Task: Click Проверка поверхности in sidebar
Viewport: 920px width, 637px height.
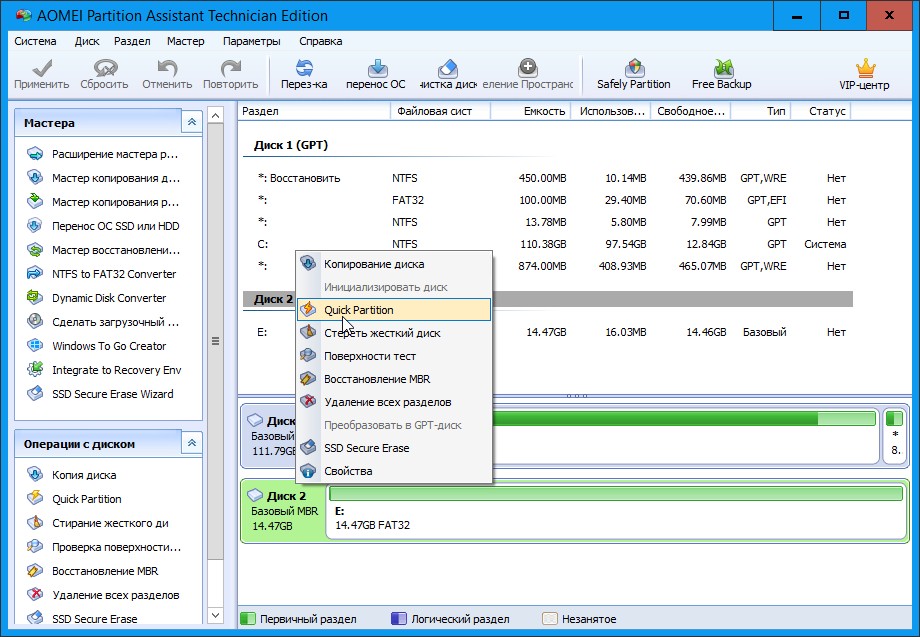Action: coord(104,547)
